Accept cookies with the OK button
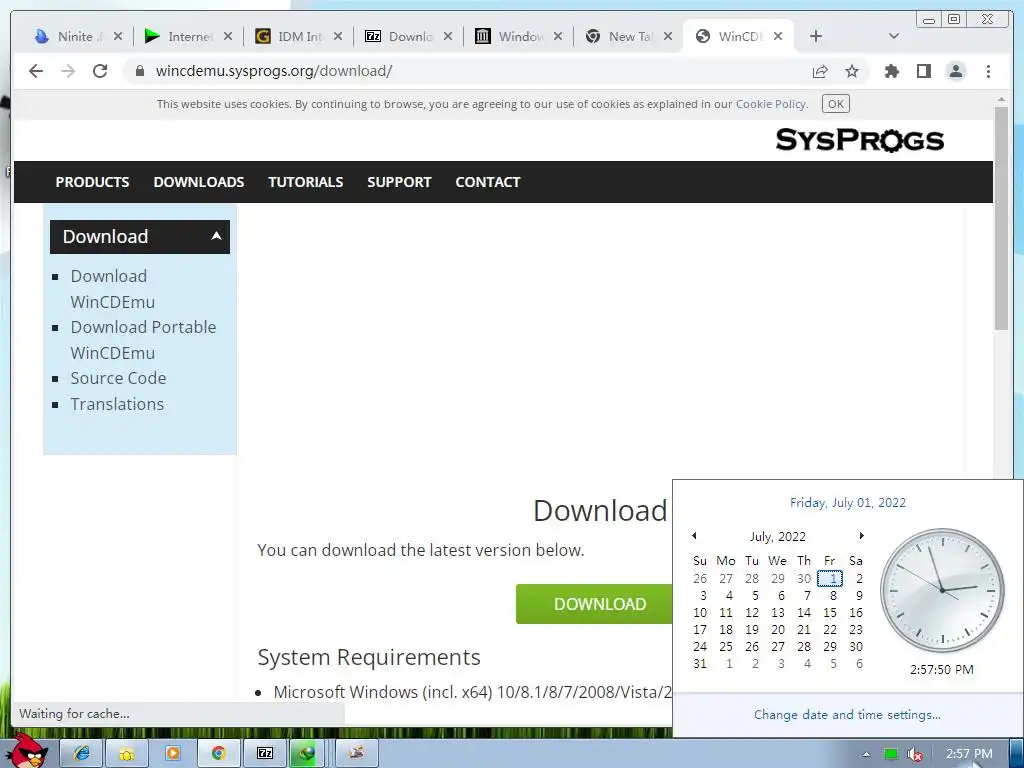The height and width of the screenshot is (768, 1024). [835, 104]
